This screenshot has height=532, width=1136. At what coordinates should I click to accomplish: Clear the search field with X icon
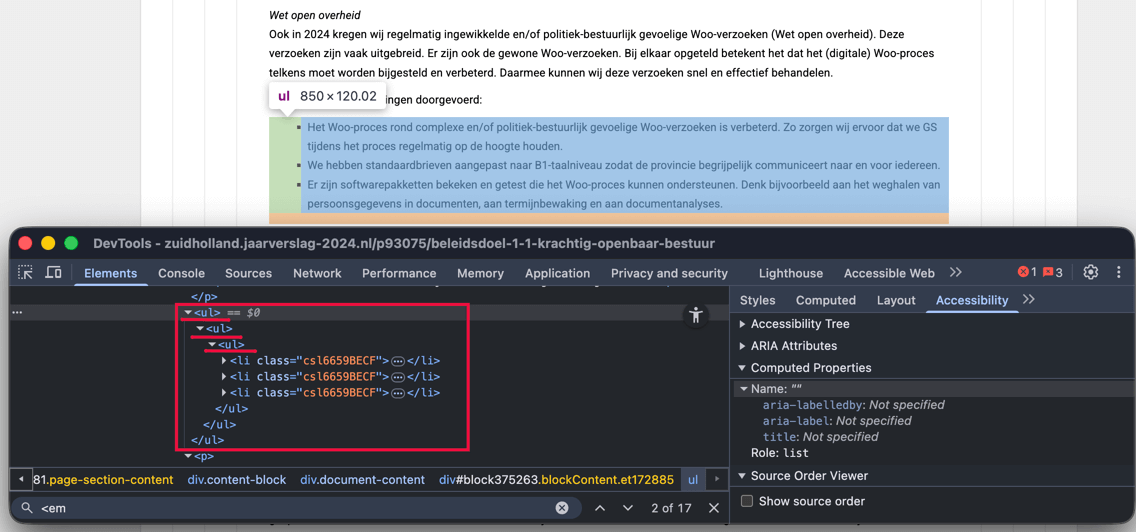(562, 508)
